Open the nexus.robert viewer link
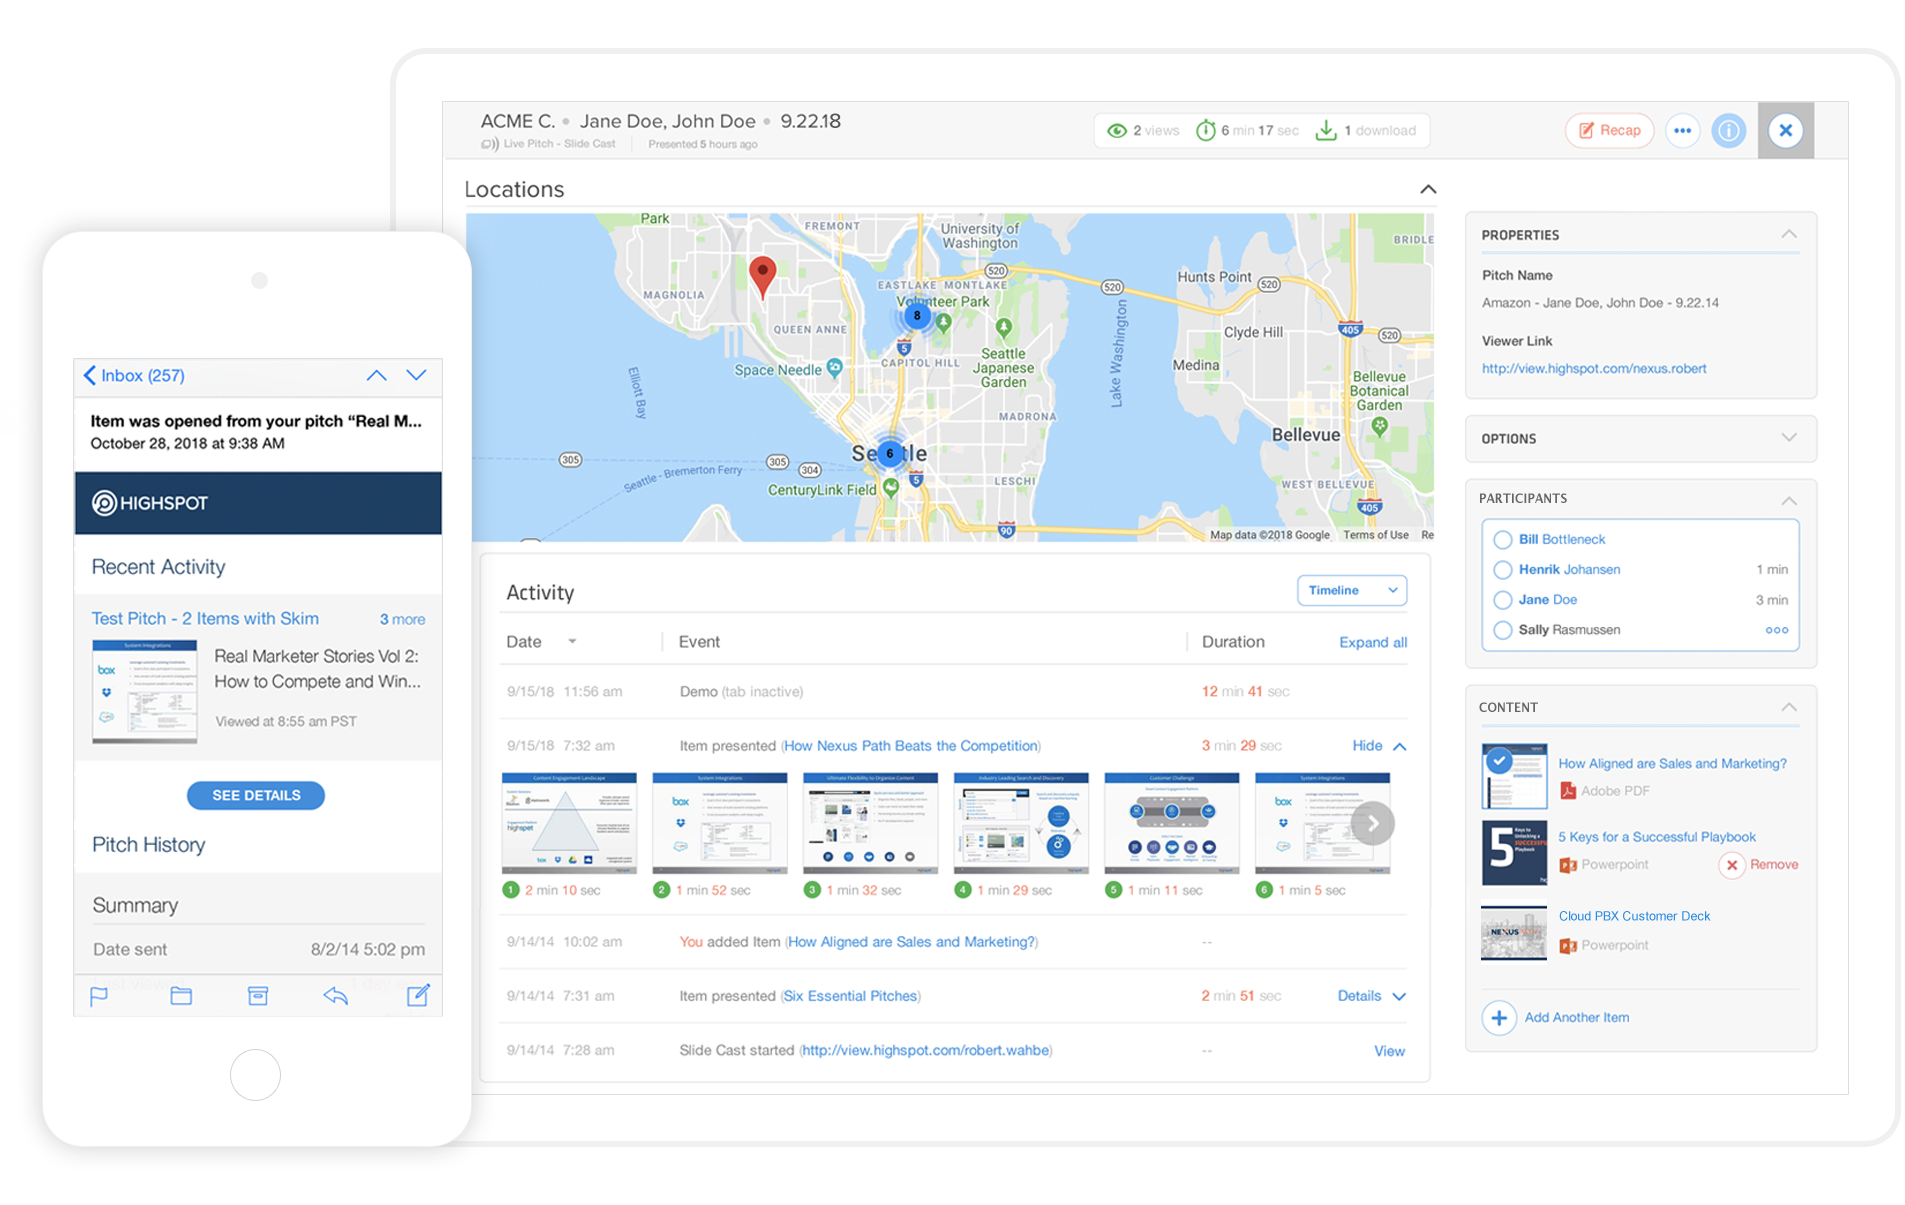The image size is (1905, 1205). [1593, 368]
